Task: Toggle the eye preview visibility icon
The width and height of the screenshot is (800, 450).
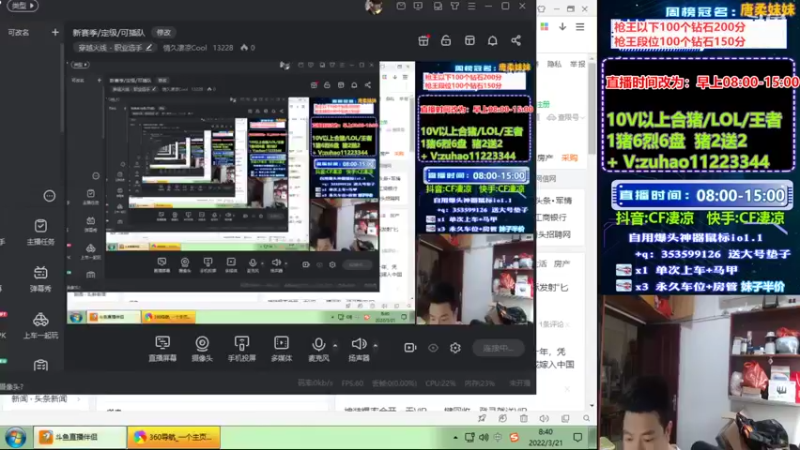Action: (433, 348)
